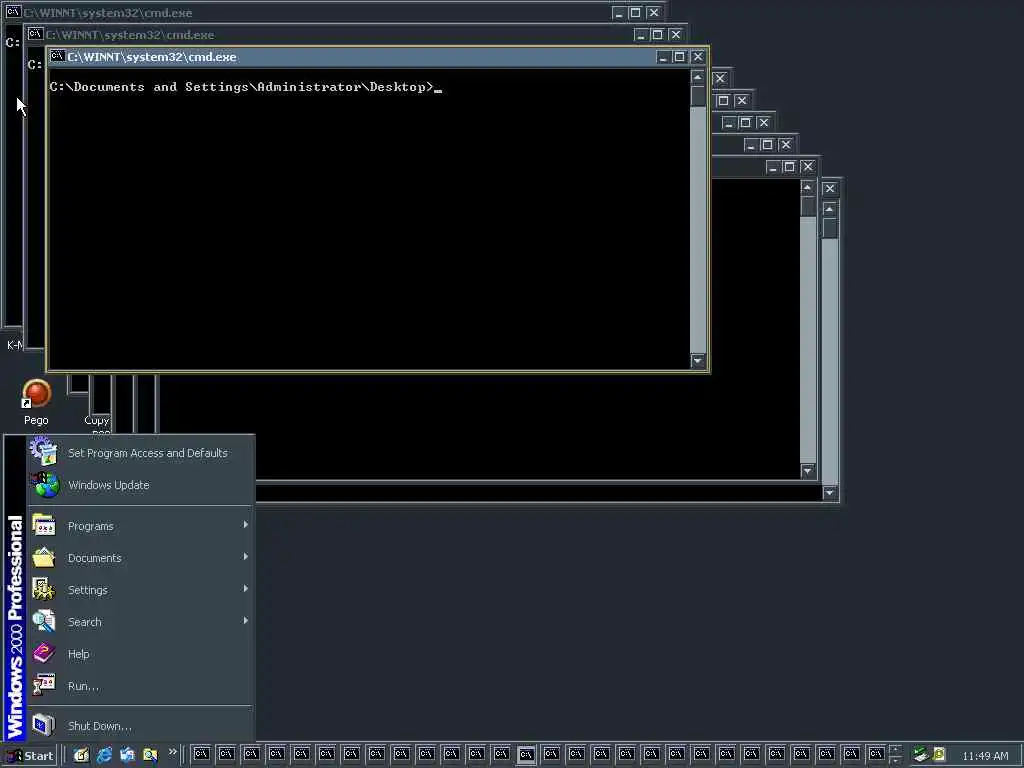Expand the Documents submenu arrow

pyautogui.click(x=246, y=556)
